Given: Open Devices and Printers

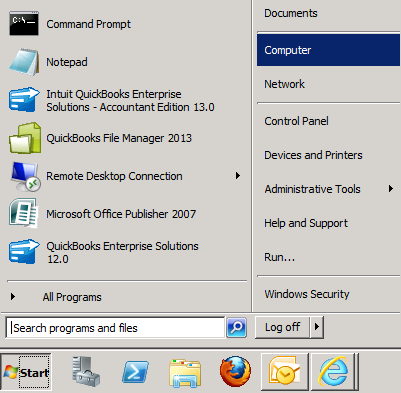Looking at the screenshot, I should tap(313, 155).
